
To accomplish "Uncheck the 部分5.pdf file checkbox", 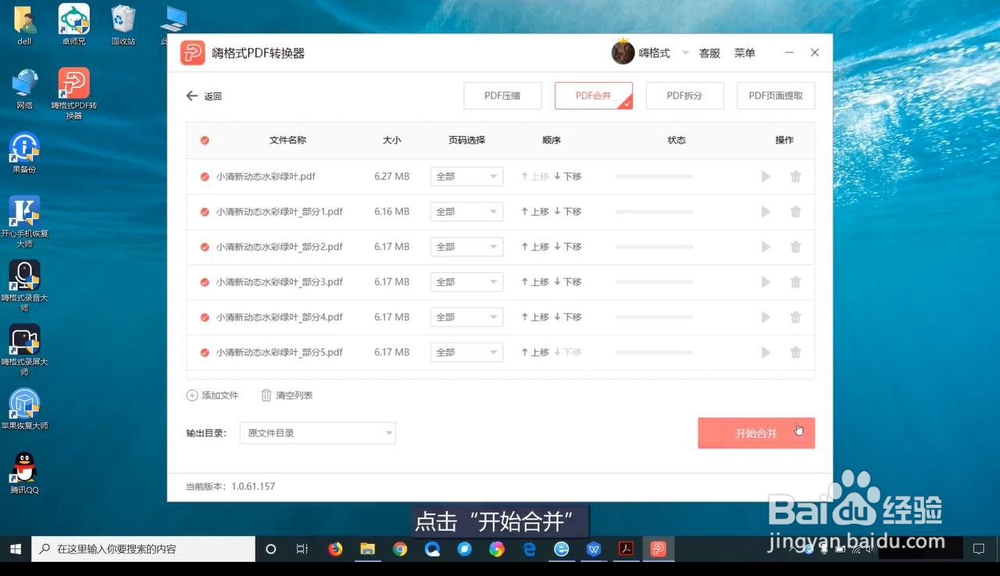I will coord(205,352).
